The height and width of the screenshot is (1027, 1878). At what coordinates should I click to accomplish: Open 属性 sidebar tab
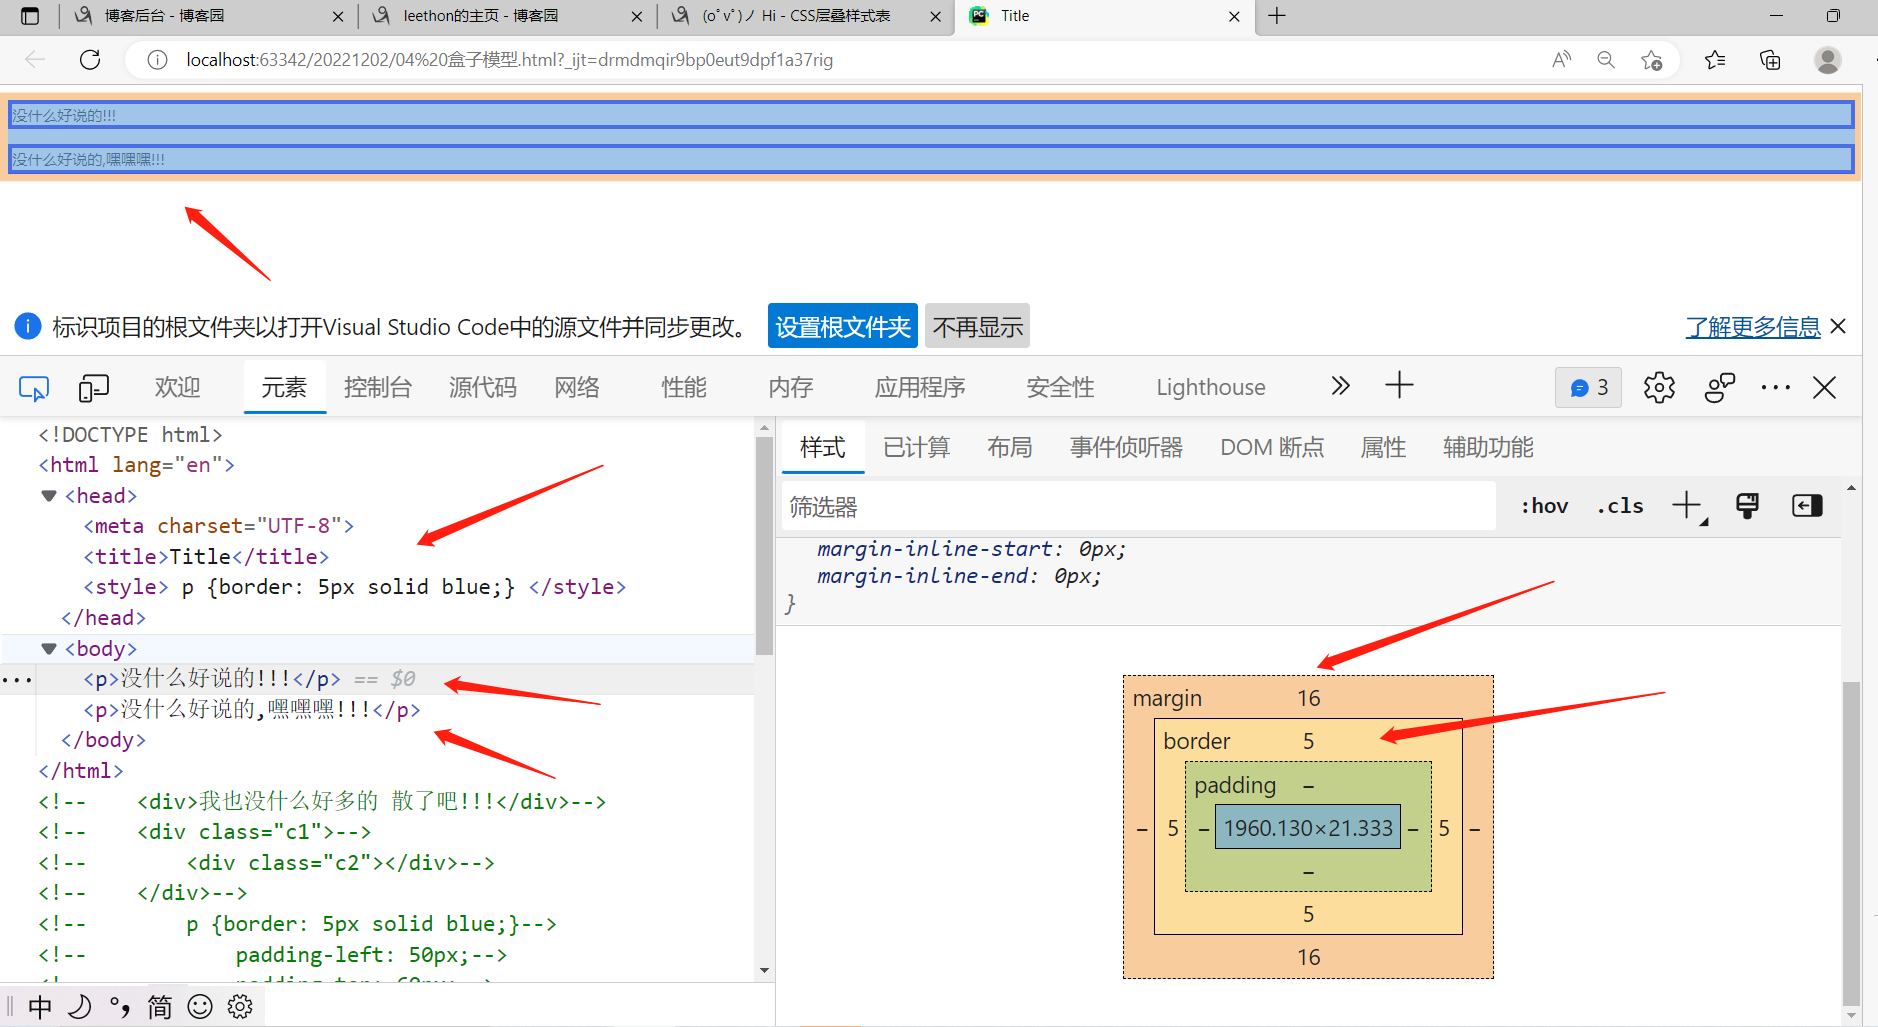(x=1384, y=447)
